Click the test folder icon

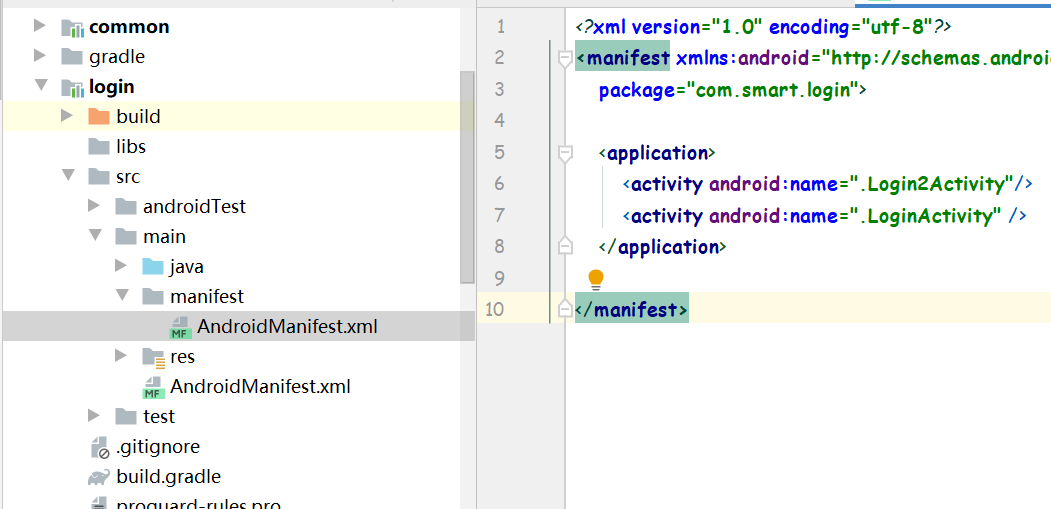click(126, 416)
